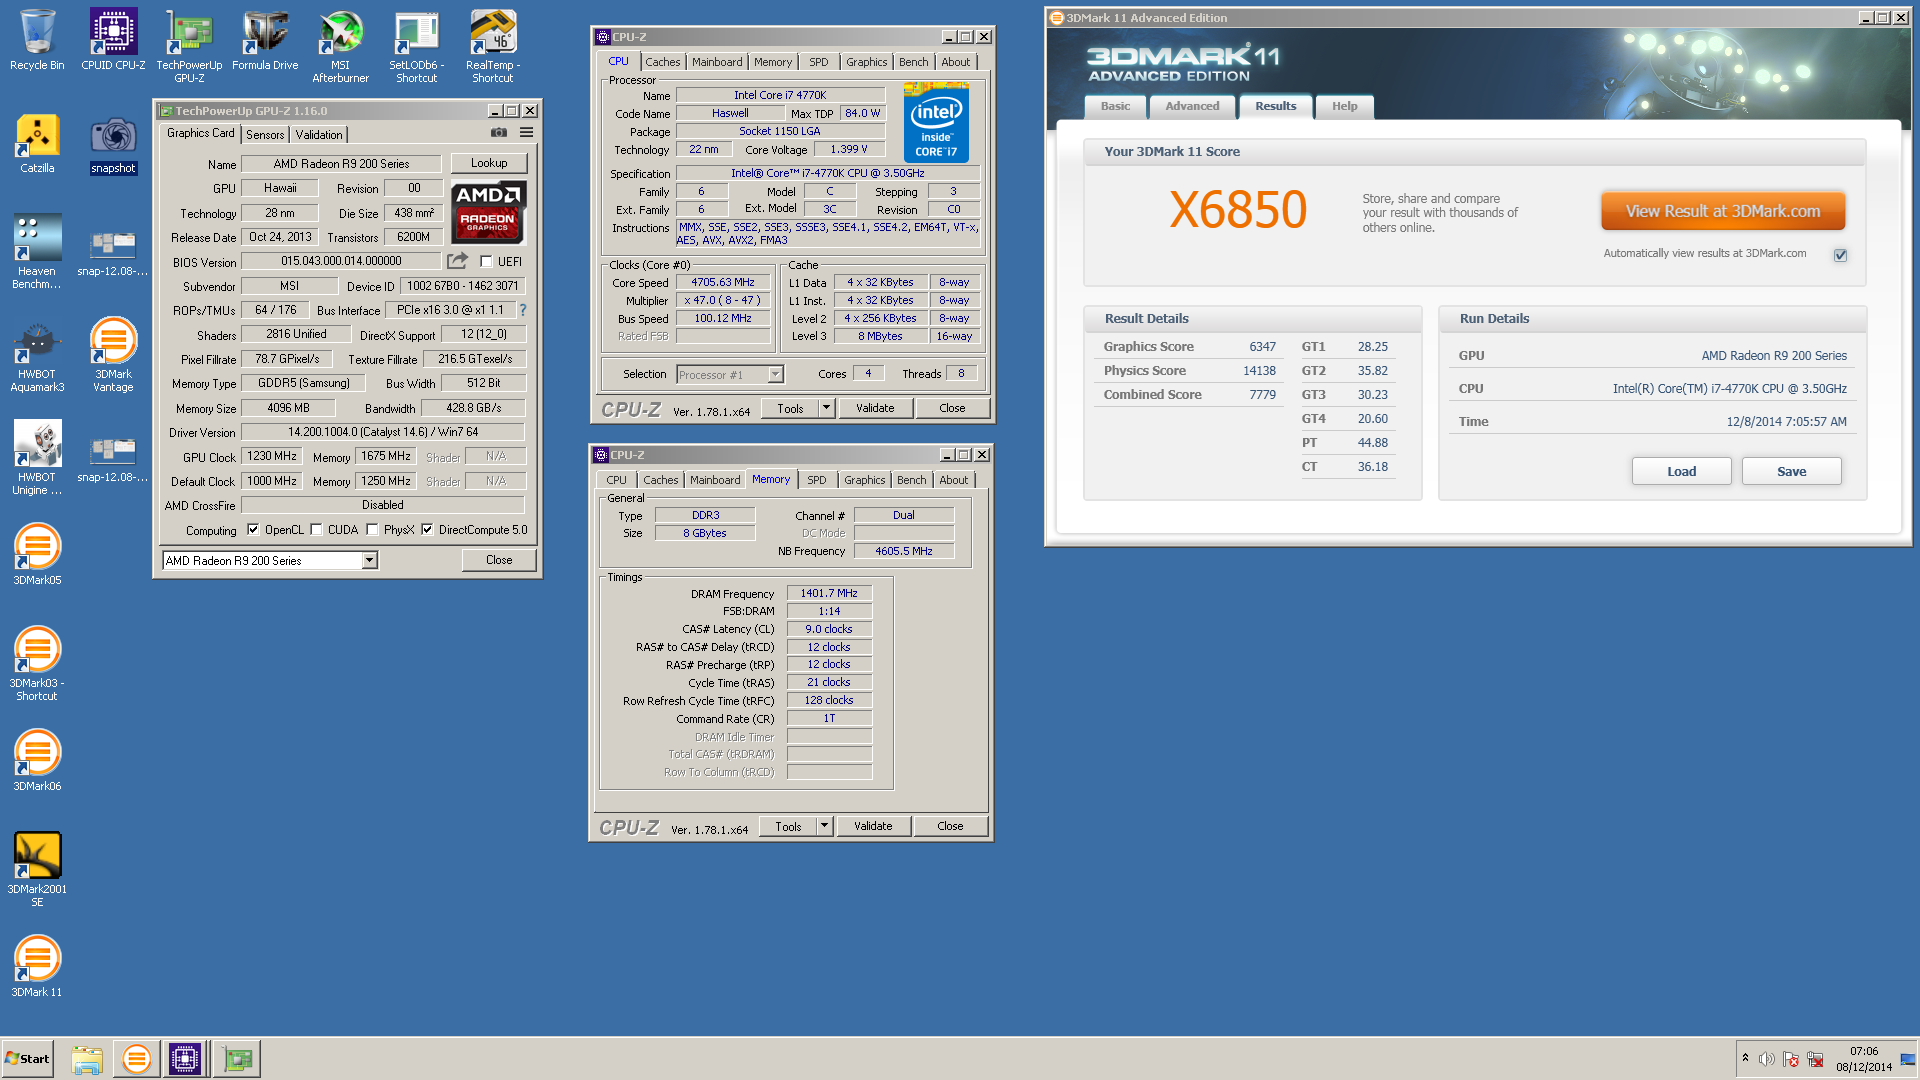
Task: Click the AMD Radeon Graphics logo
Action: tap(488, 212)
